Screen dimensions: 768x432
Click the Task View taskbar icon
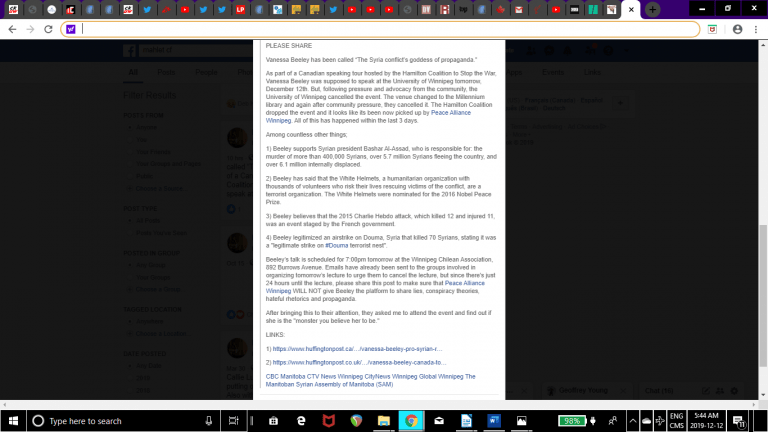[x=233, y=421]
